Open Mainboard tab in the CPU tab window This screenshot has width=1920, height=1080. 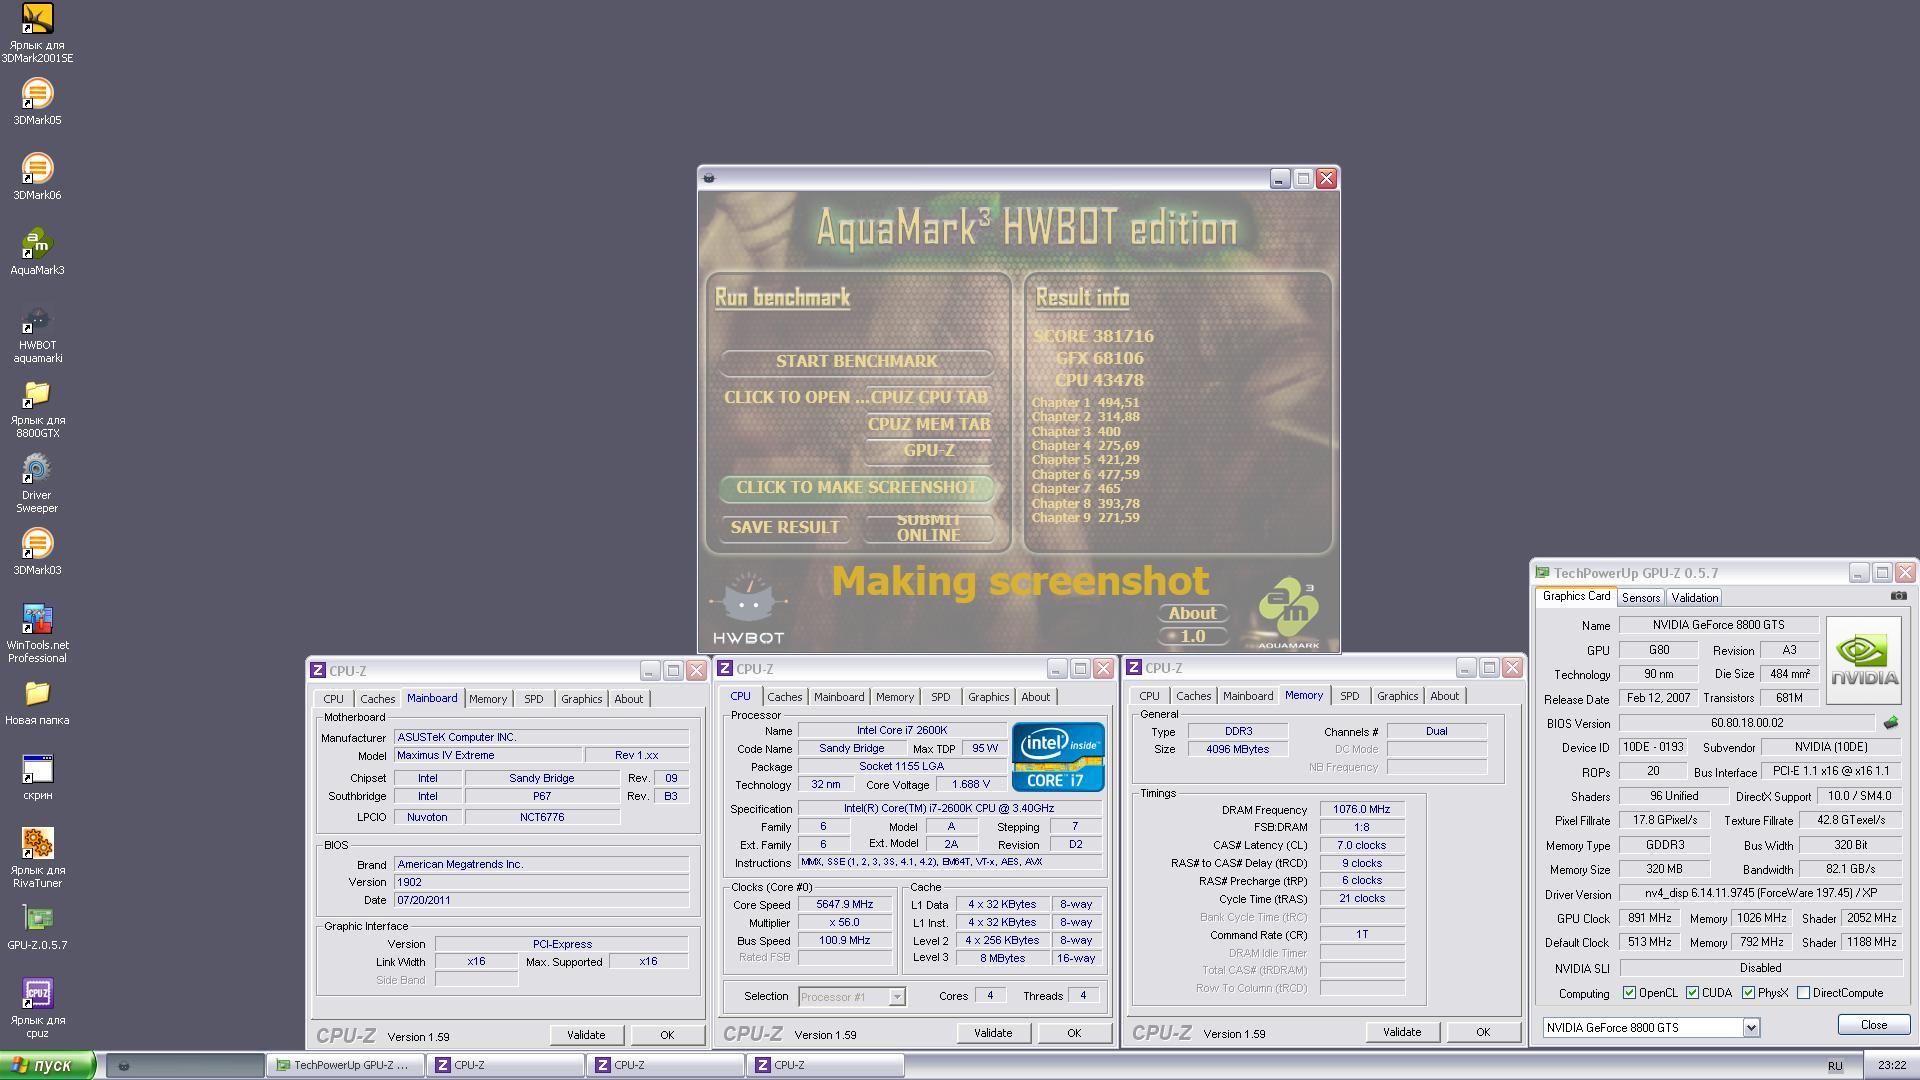coord(838,697)
